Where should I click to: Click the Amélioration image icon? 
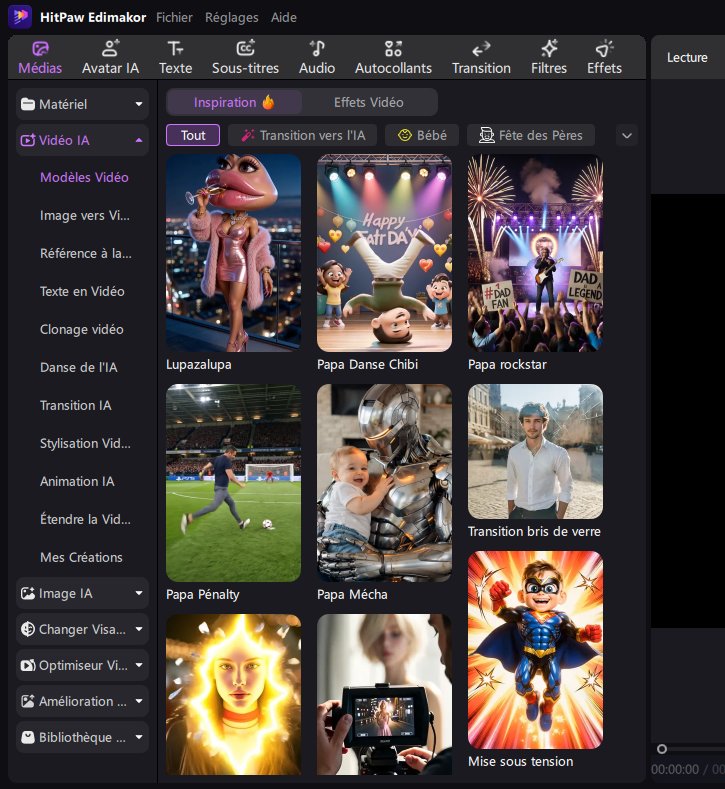click(x=28, y=701)
